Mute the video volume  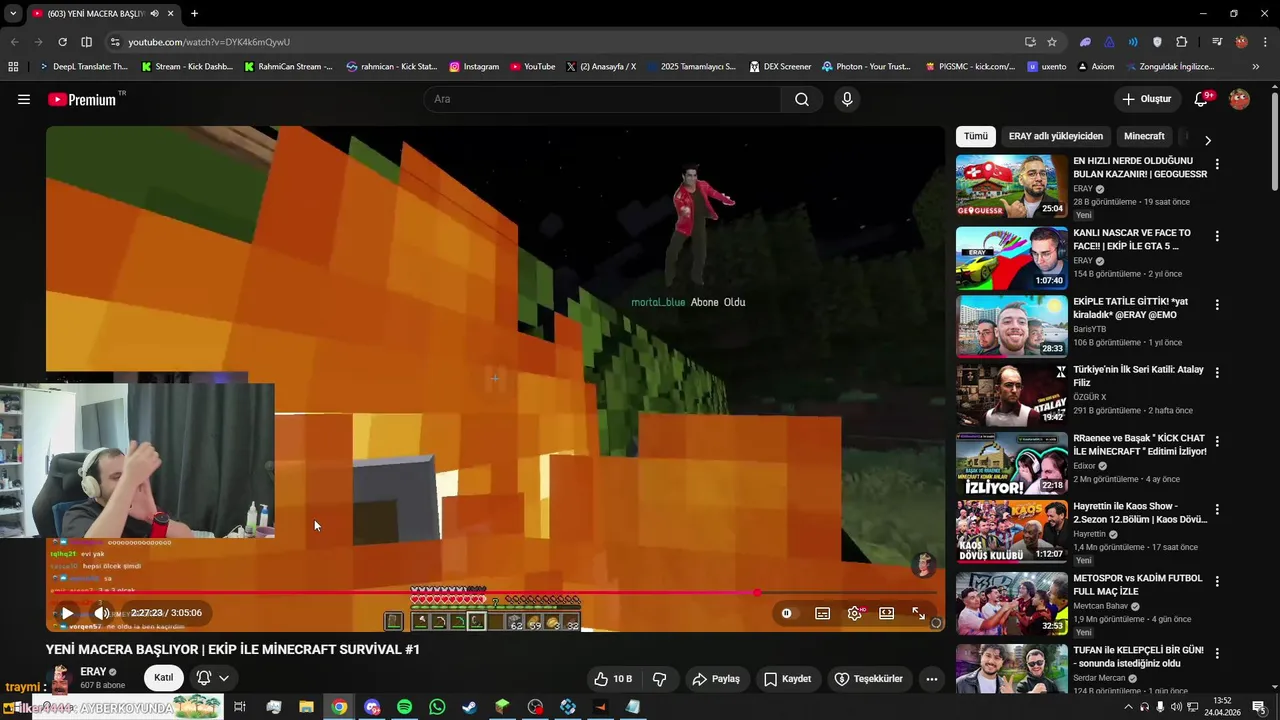(101, 613)
